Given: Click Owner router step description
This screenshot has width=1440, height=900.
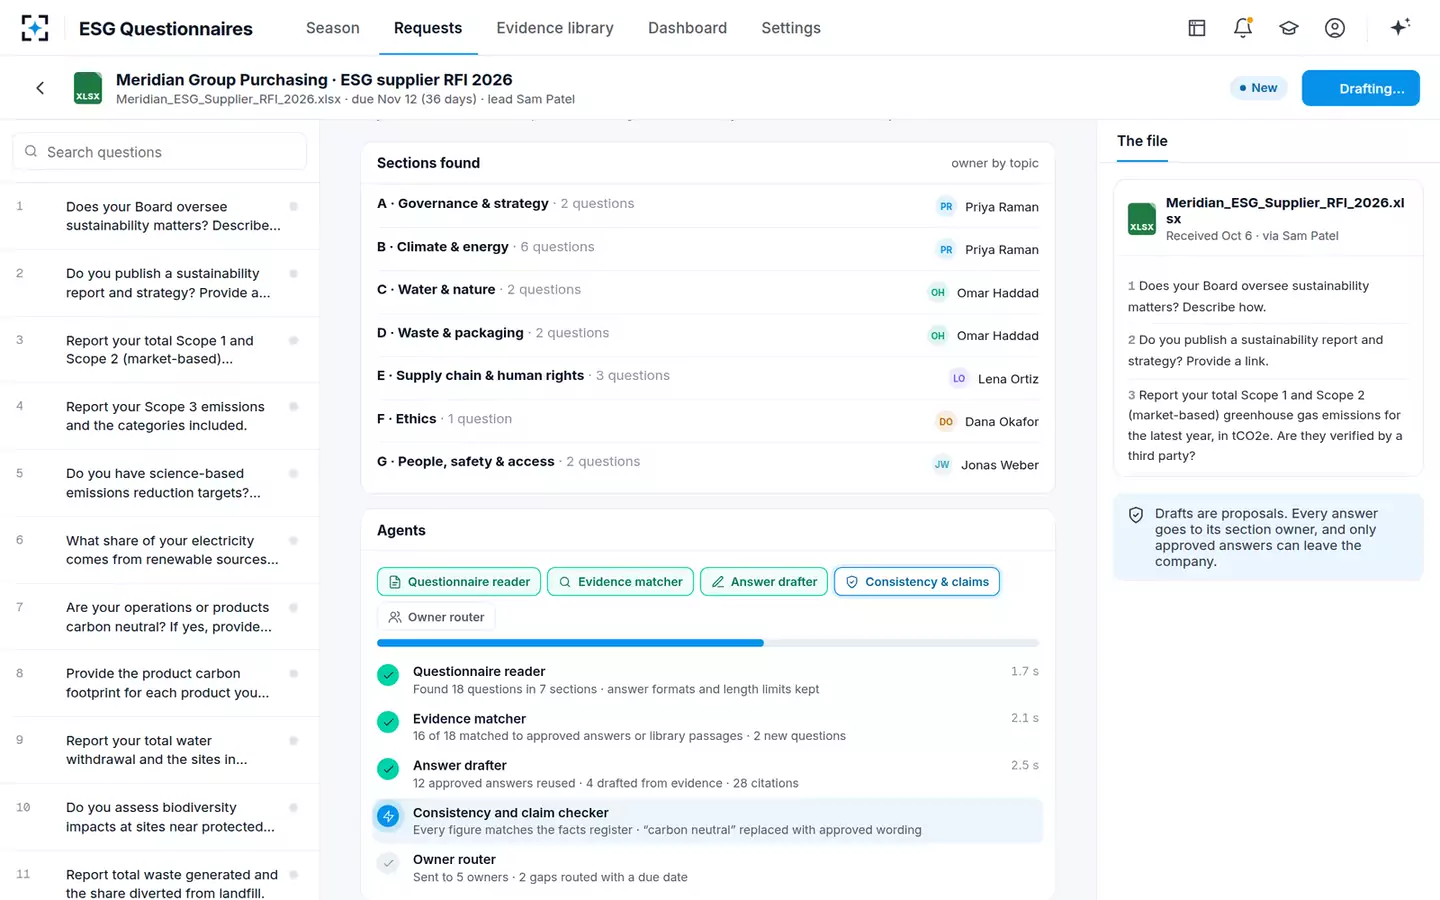Looking at the screenshot, I should (x=550, y=877).
